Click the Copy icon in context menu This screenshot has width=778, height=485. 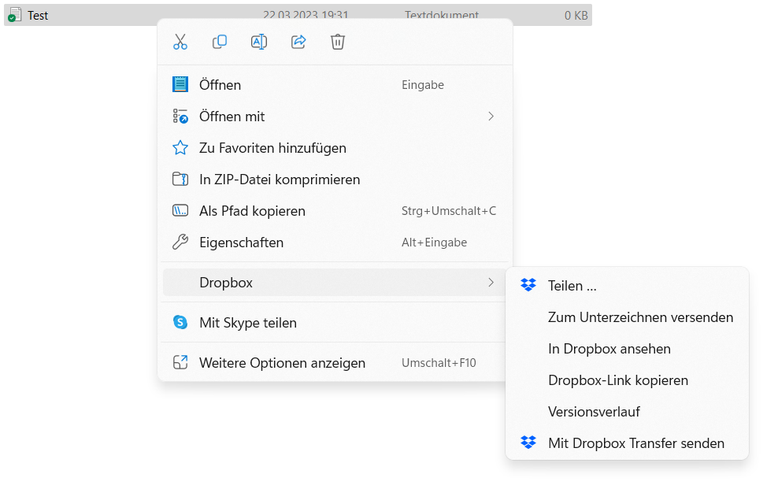point(219,42)
